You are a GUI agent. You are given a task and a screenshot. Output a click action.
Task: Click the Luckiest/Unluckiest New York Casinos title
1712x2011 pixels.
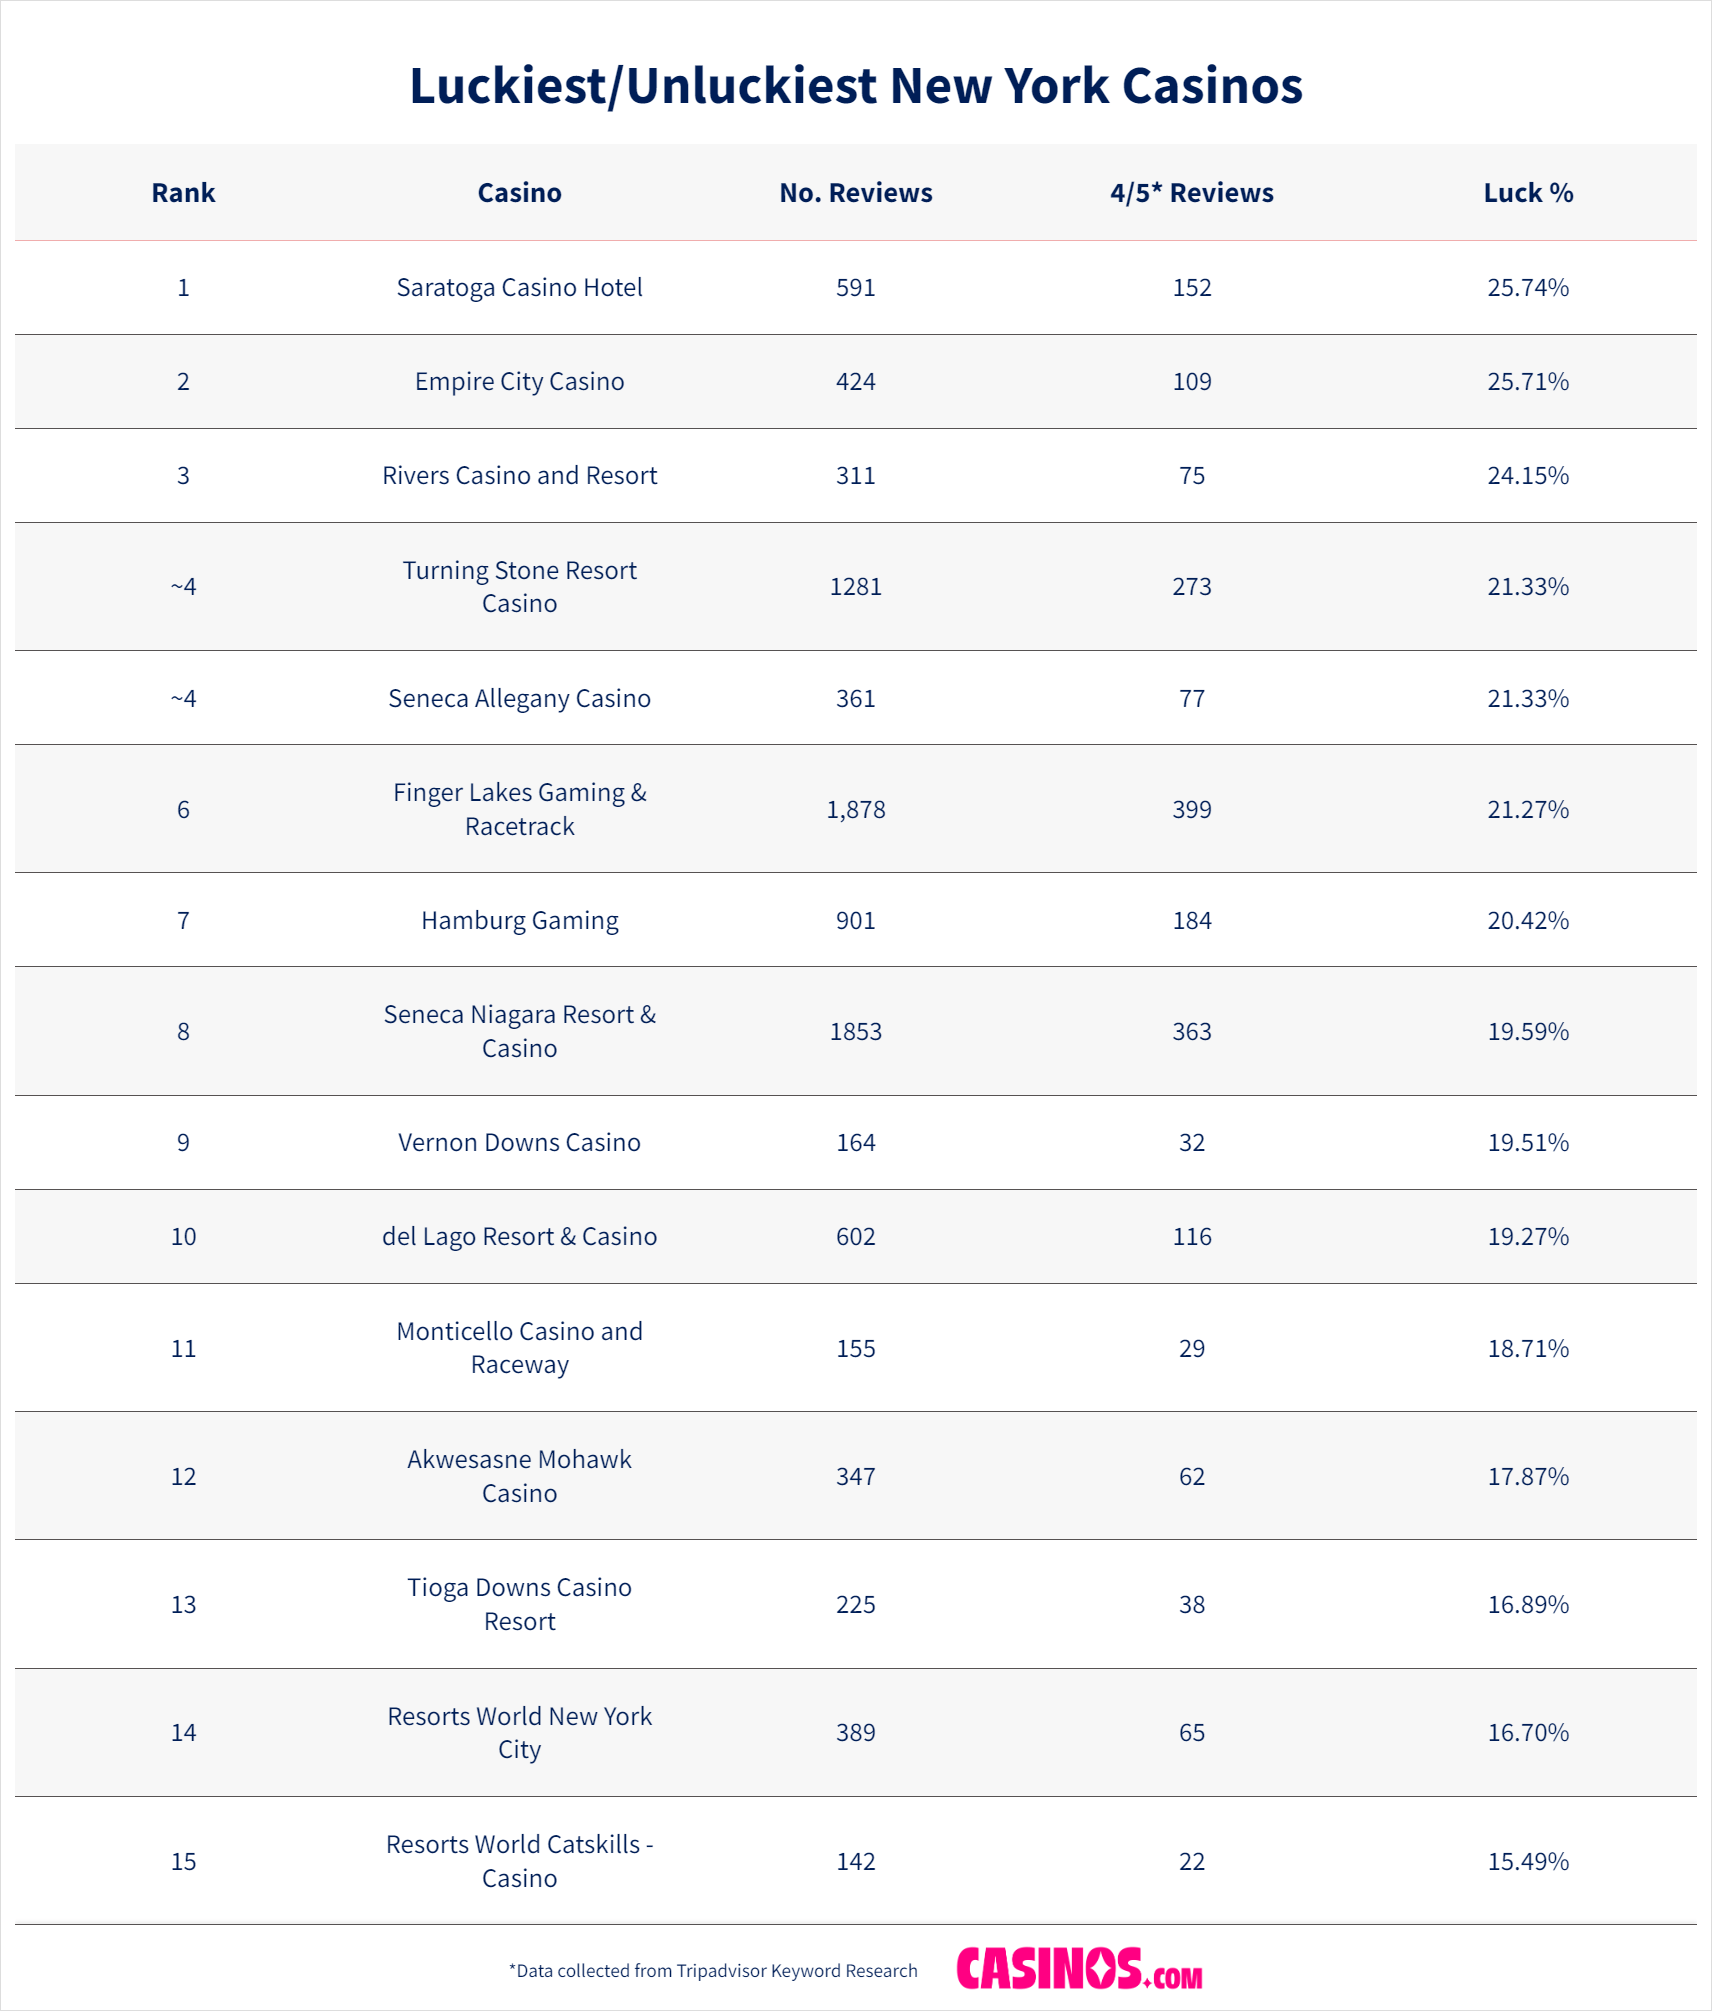[856, 86]
